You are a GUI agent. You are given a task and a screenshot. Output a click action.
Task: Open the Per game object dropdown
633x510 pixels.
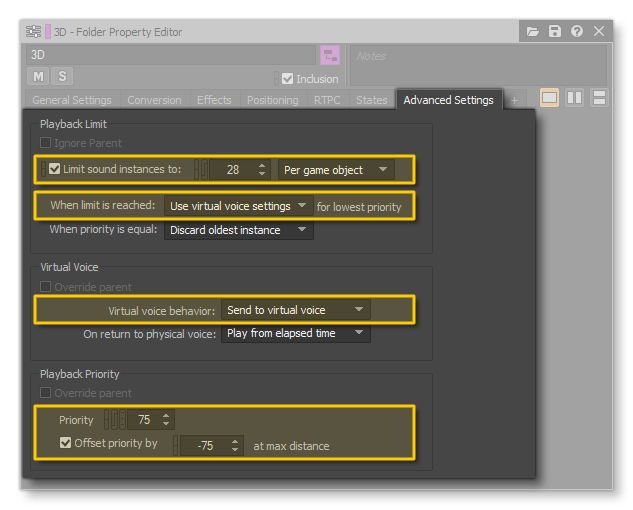click(x=335, y=170)
